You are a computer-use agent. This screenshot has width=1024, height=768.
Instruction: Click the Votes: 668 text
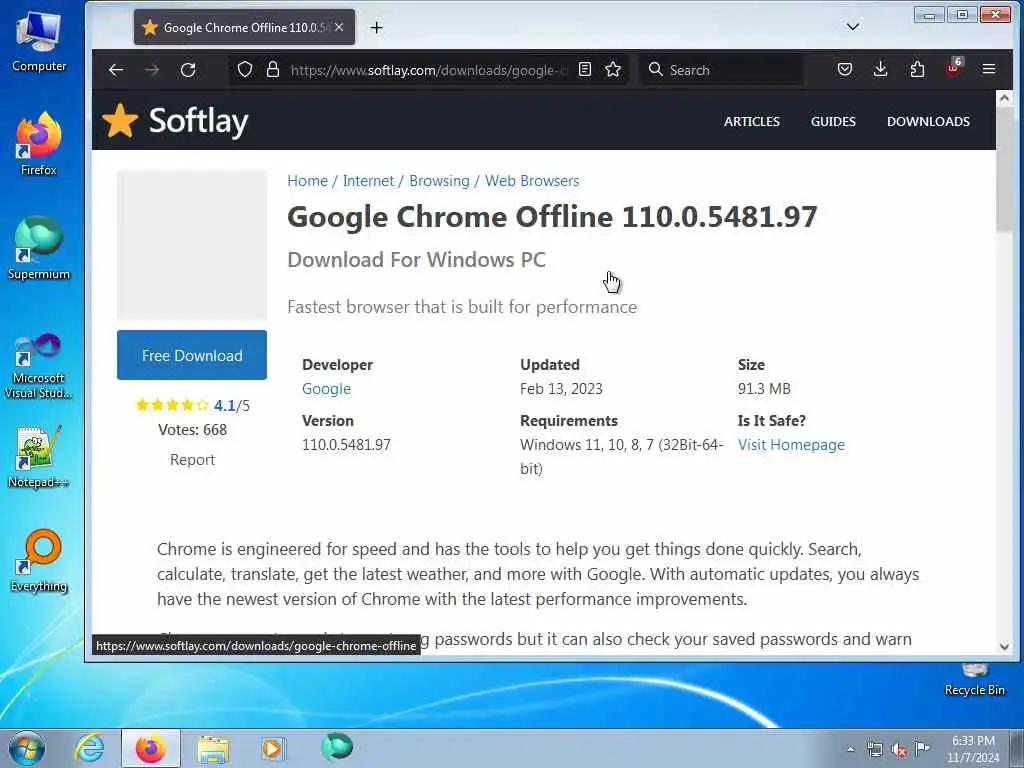193,430
